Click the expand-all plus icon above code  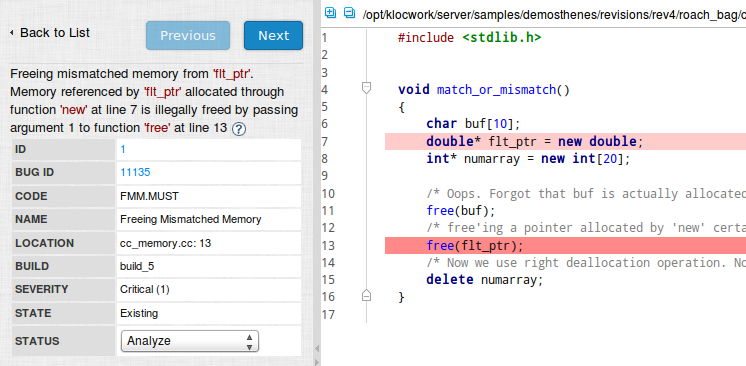tap(330, 13)
